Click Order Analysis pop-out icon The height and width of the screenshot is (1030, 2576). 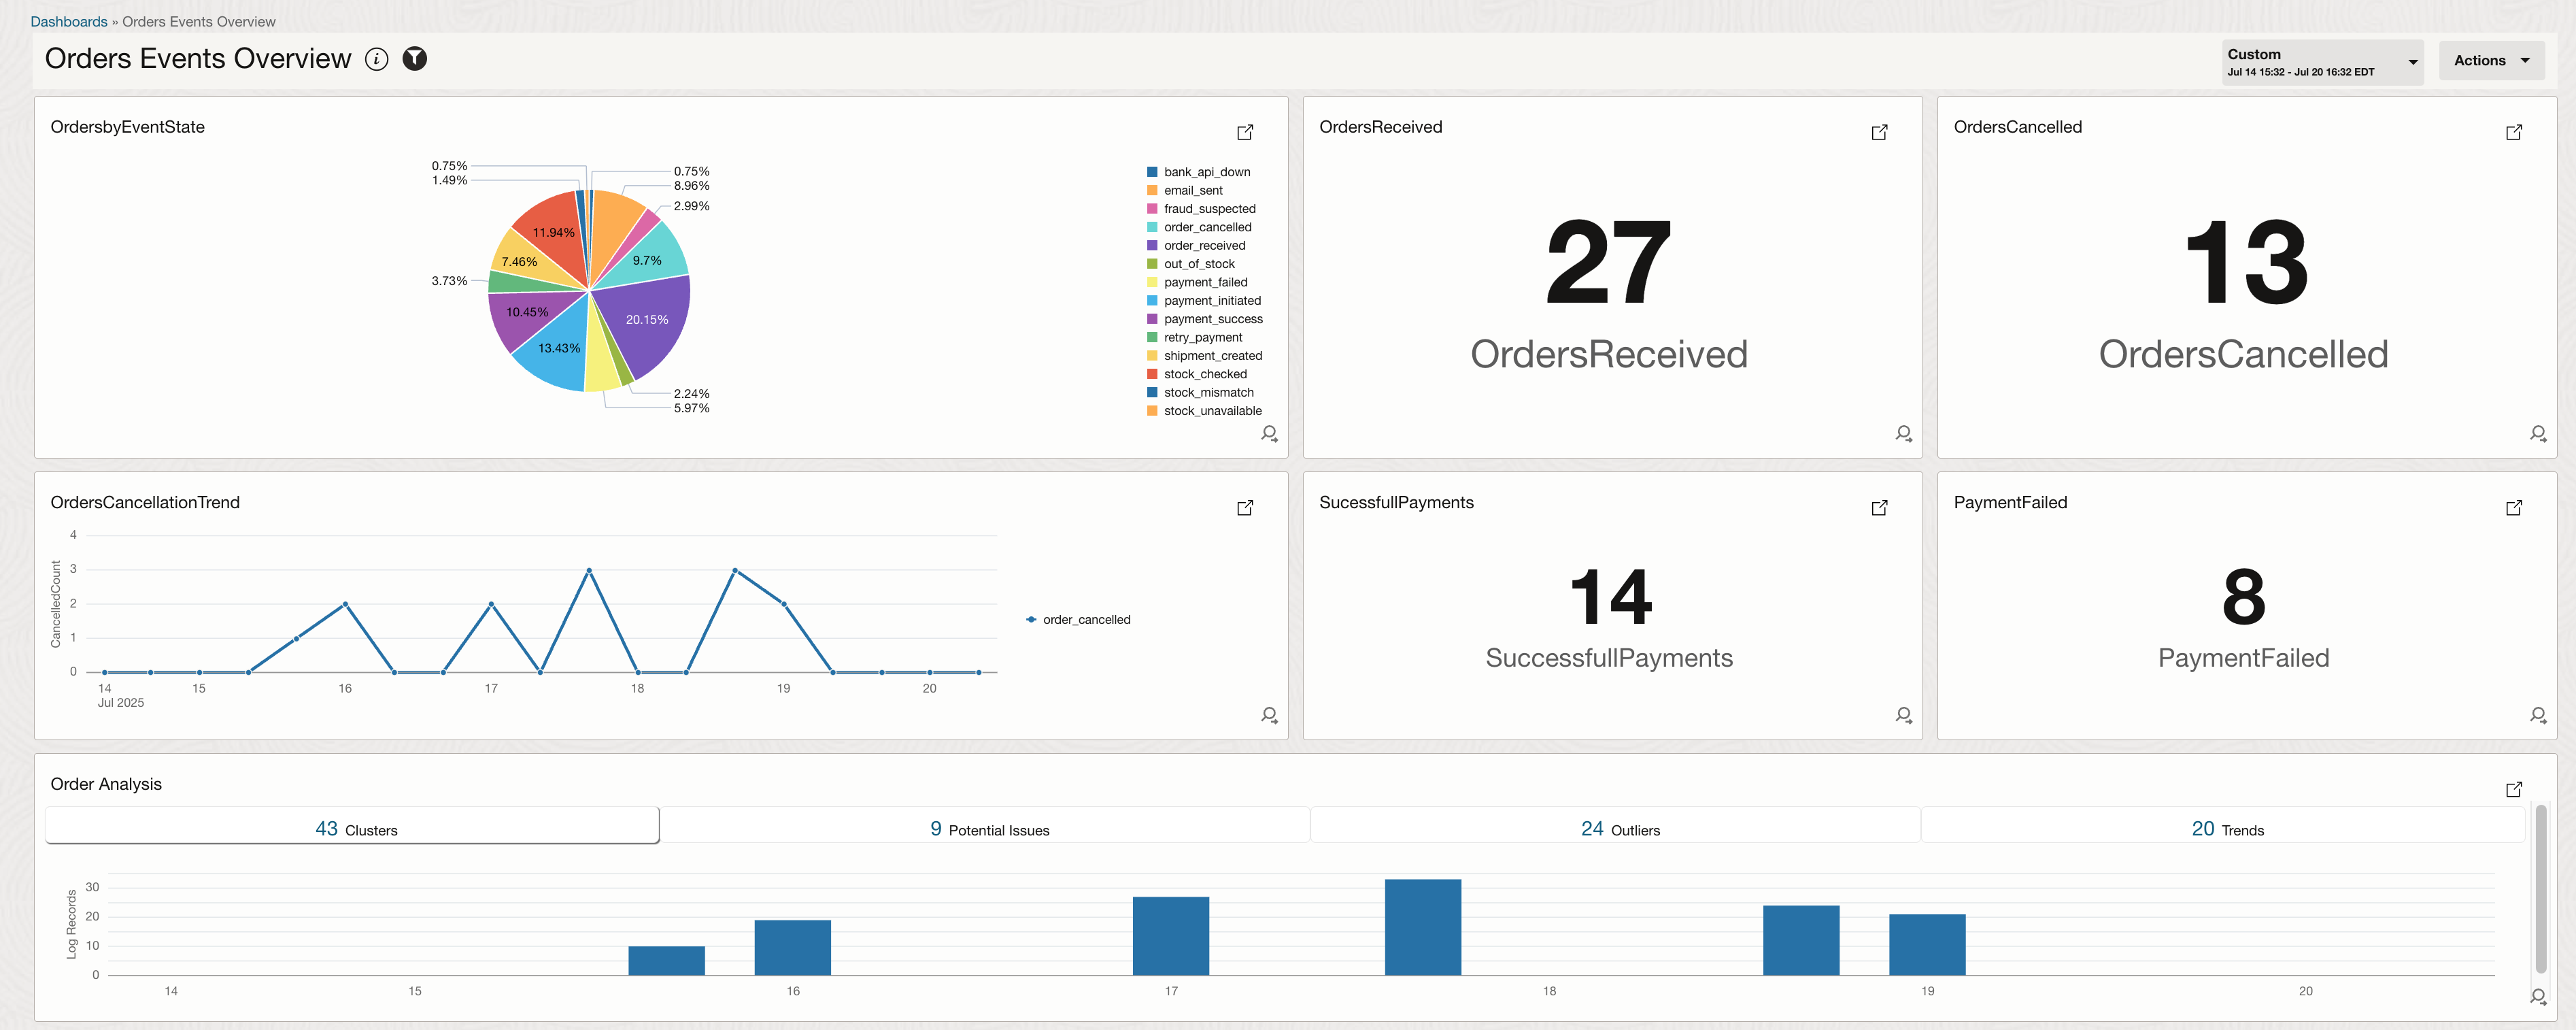pyautogui.click(x=2513, y=789)
